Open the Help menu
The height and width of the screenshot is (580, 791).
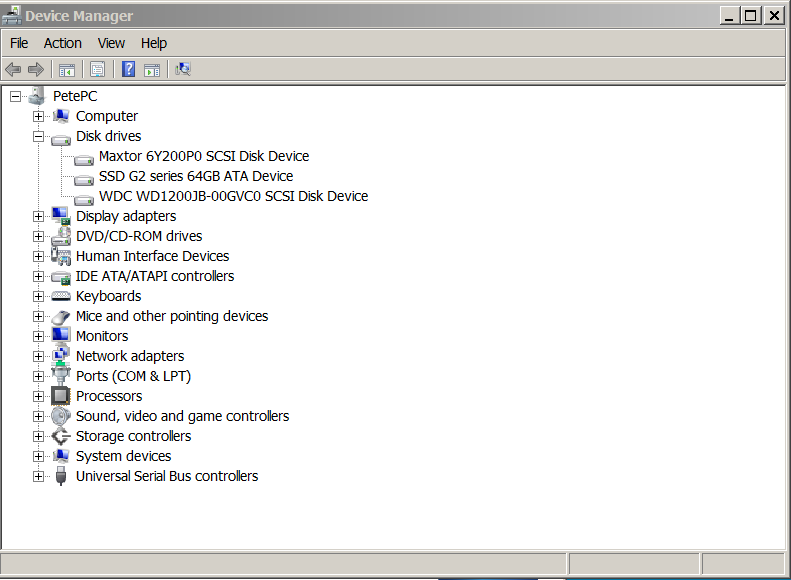click(153, 43)
